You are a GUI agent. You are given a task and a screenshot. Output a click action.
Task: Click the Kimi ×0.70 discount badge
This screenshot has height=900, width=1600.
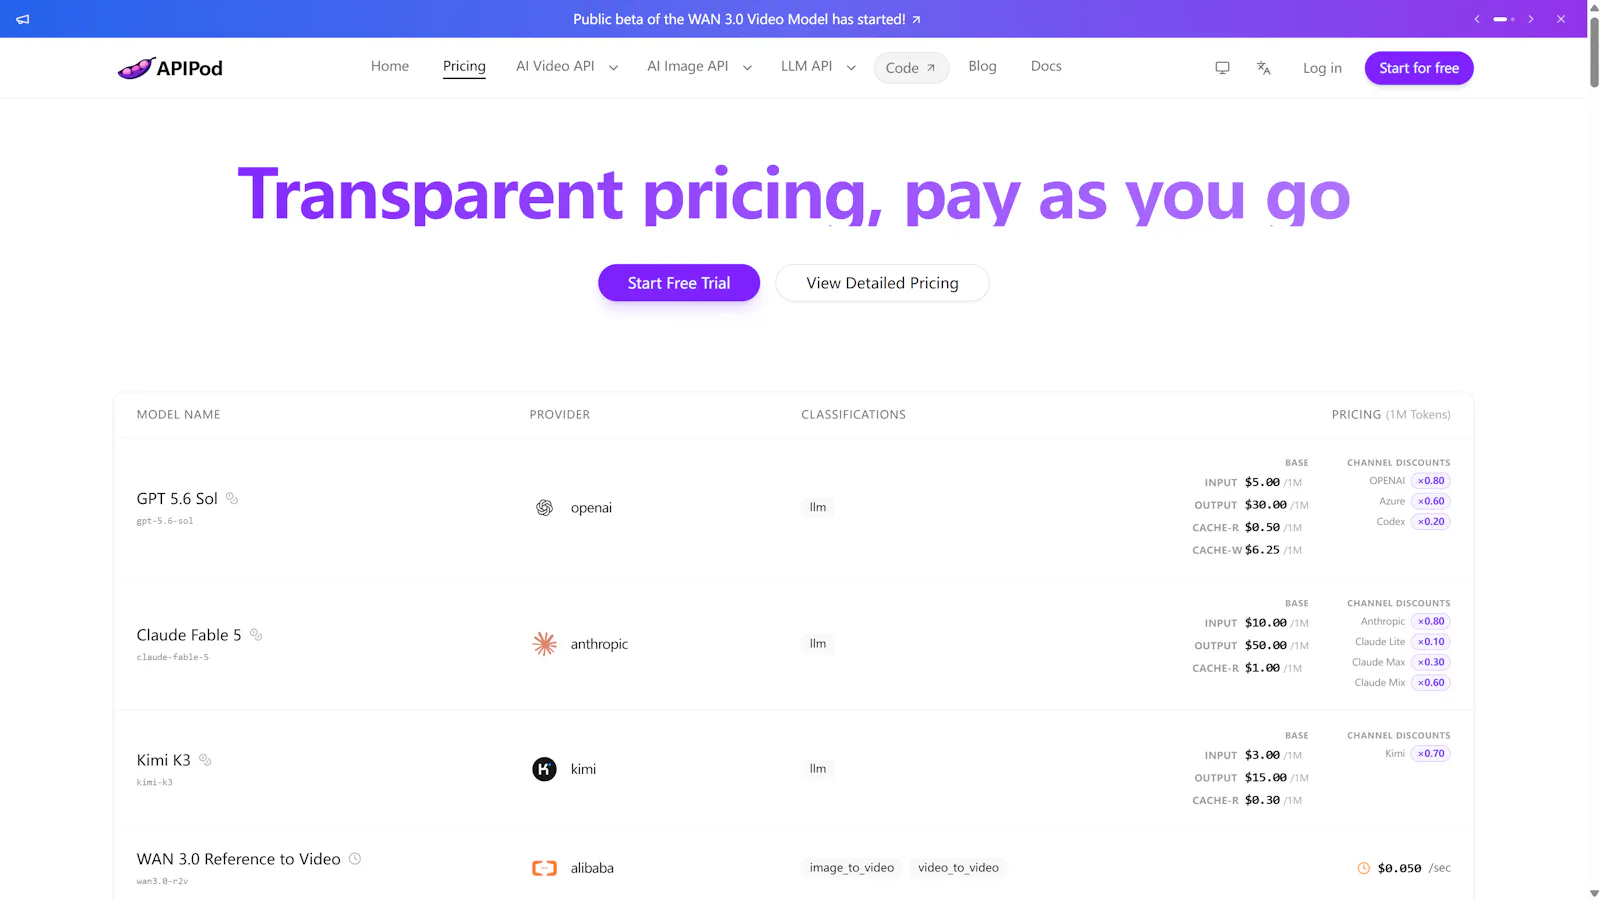(1431, 754)
